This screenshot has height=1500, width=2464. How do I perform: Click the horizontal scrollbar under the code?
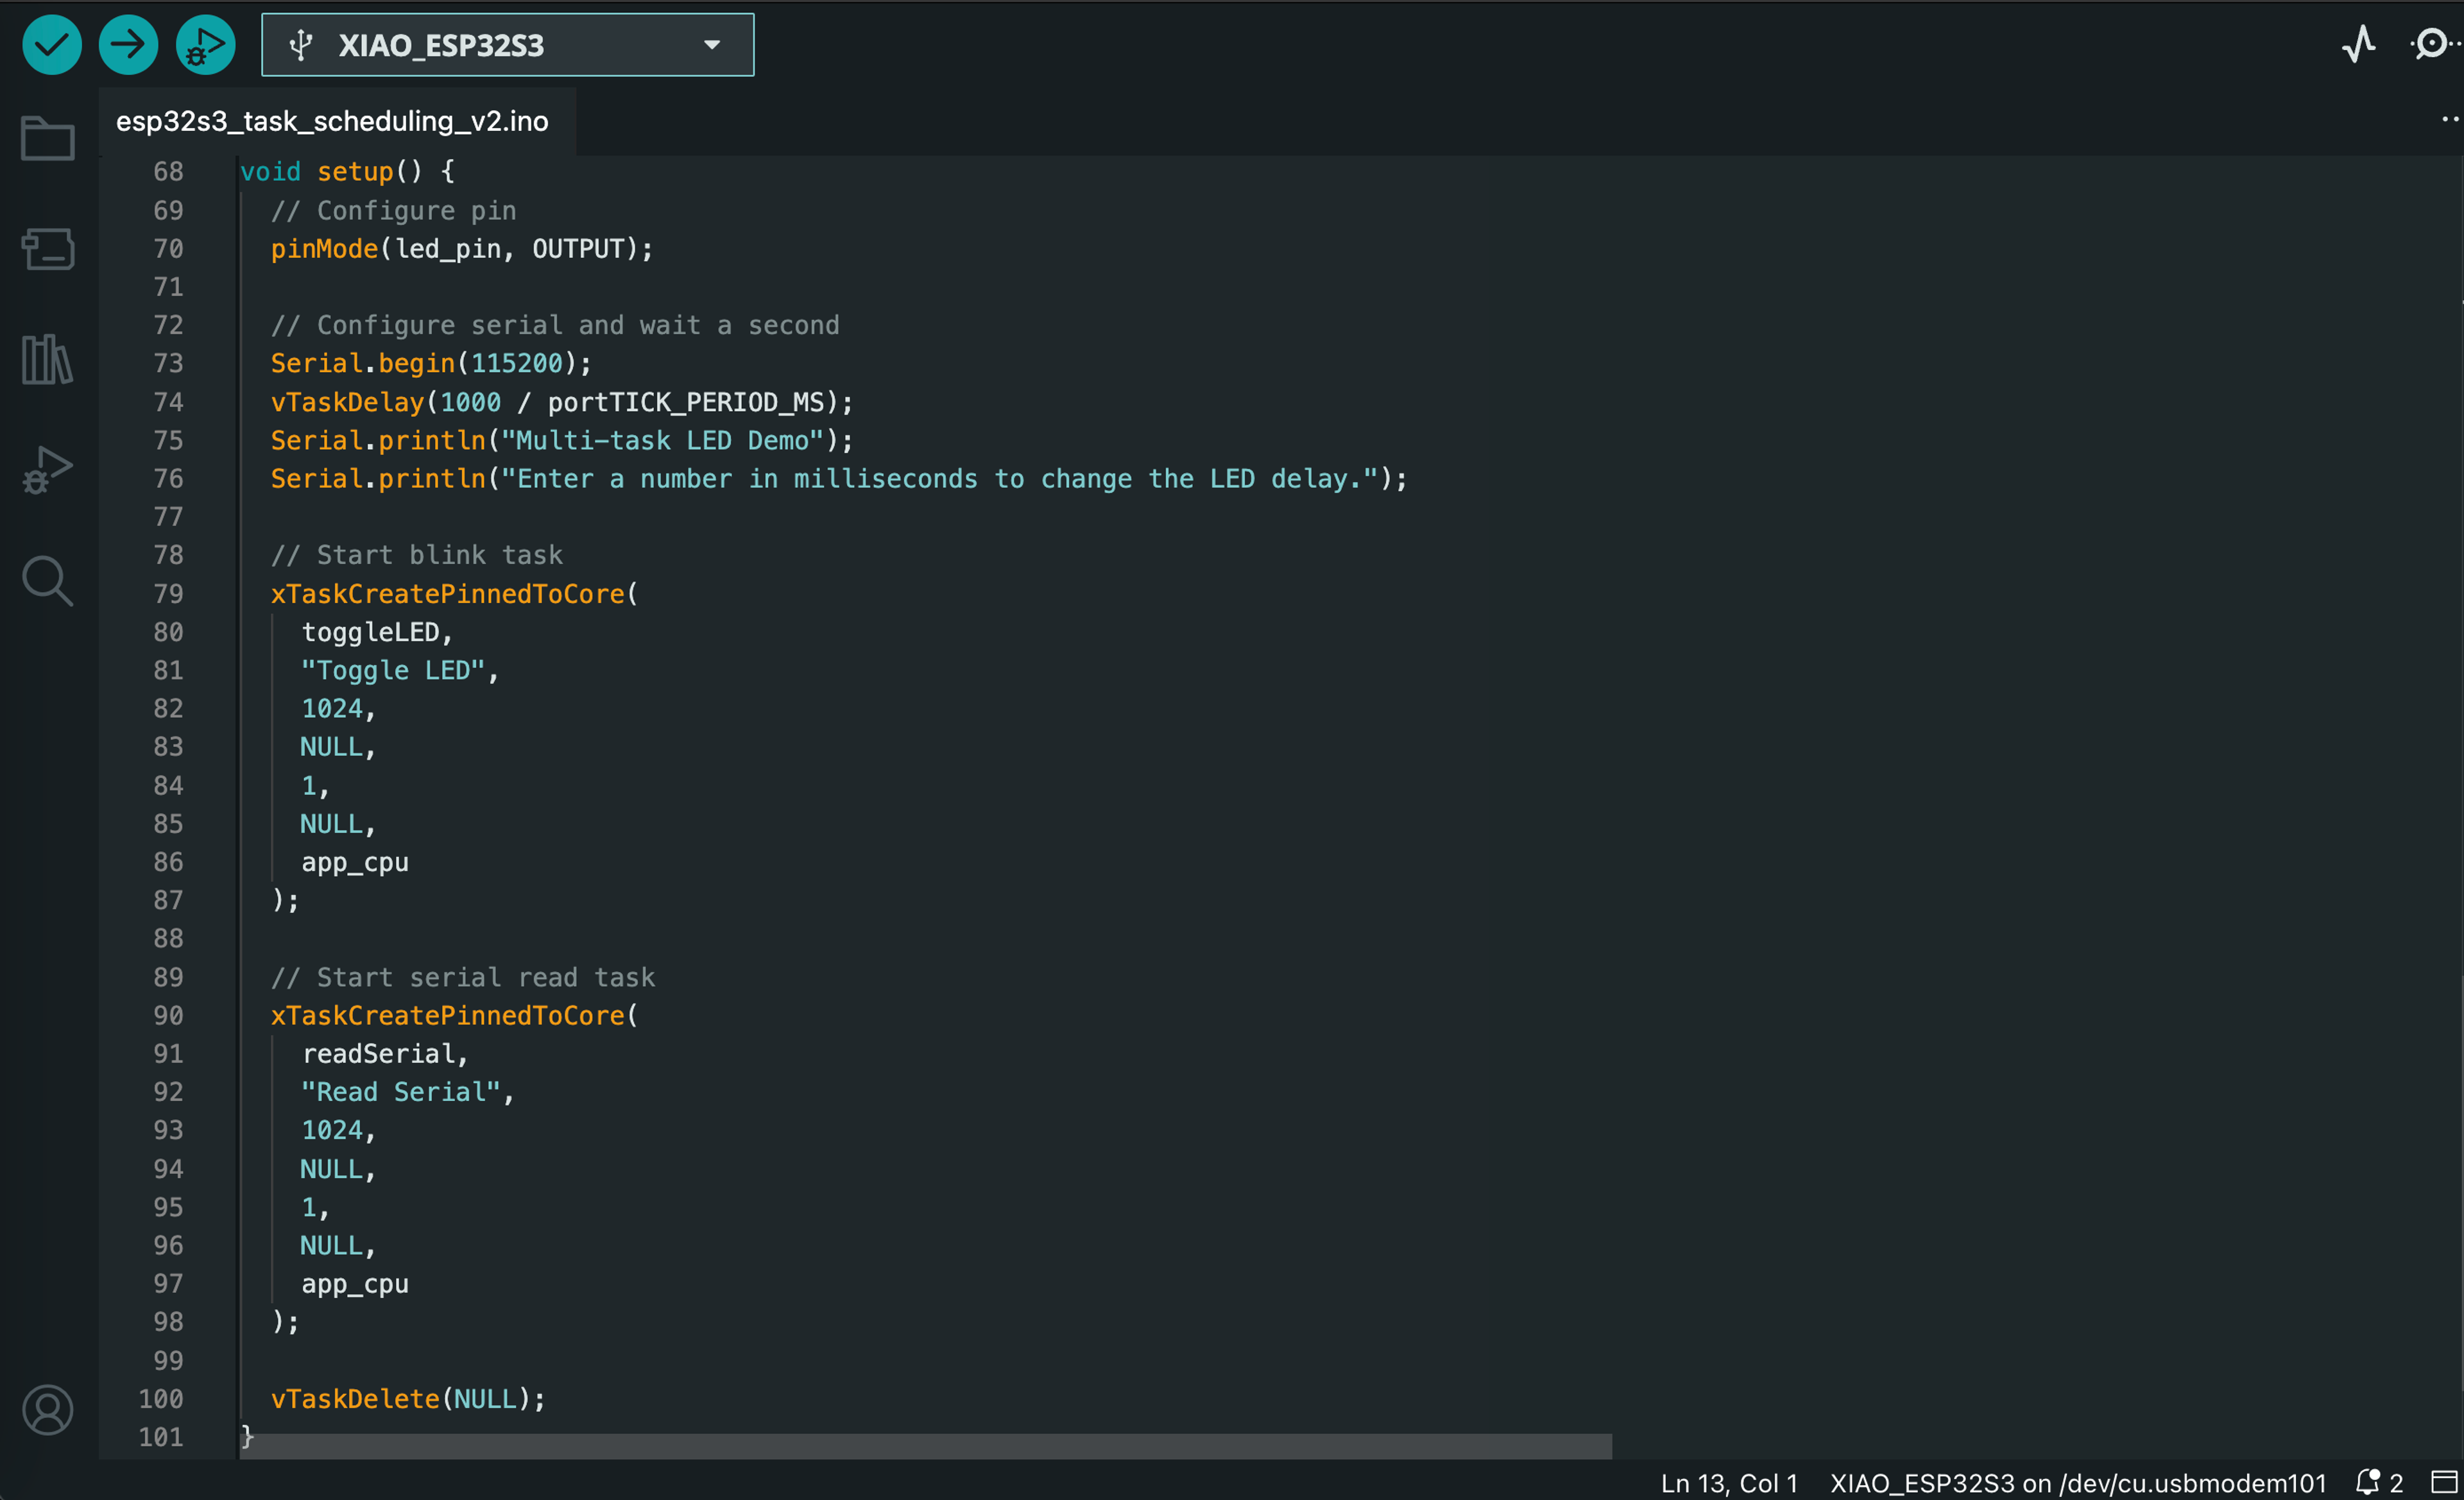[x=925, y=1446]
